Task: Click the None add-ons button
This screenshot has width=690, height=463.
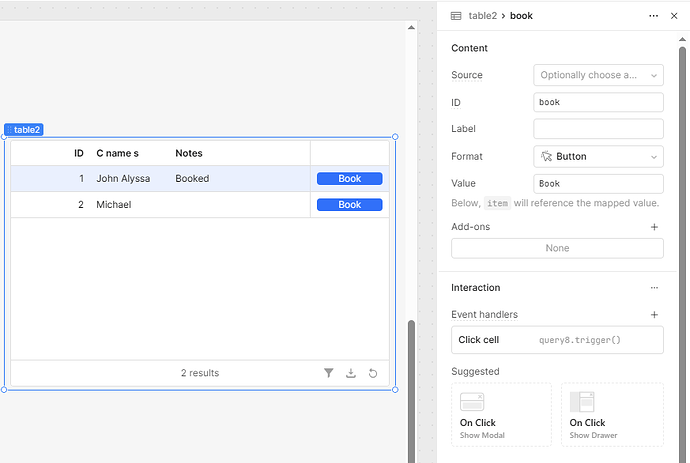Action: pyautogui.click(x=557, y=248)
